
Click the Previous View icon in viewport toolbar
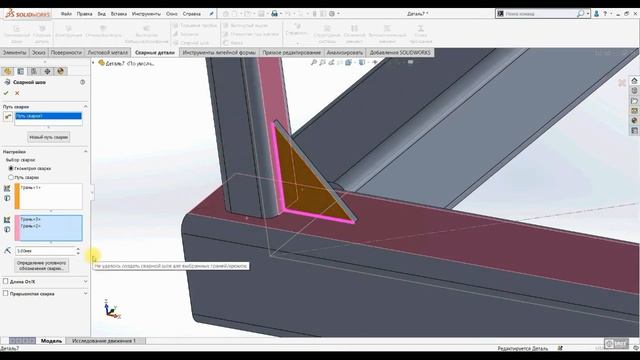pyautogui.click(x=331, y=62)
